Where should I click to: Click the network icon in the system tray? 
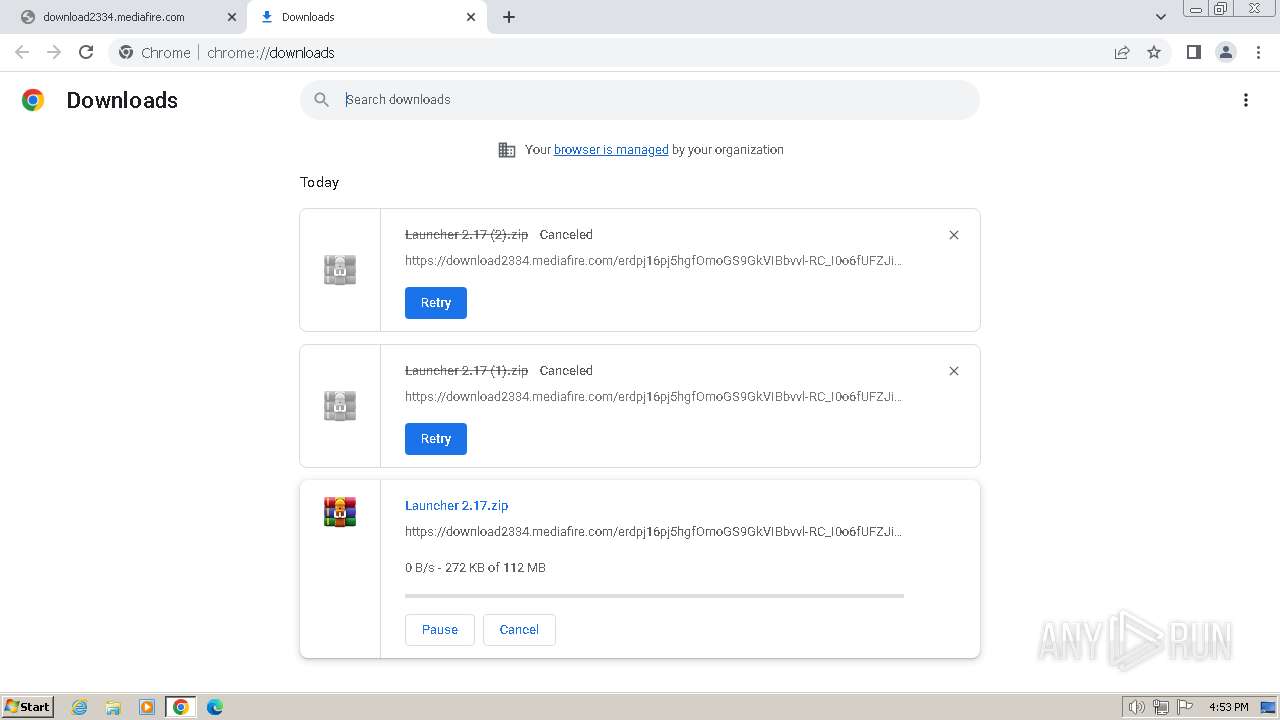click(x=1161, y=707)
